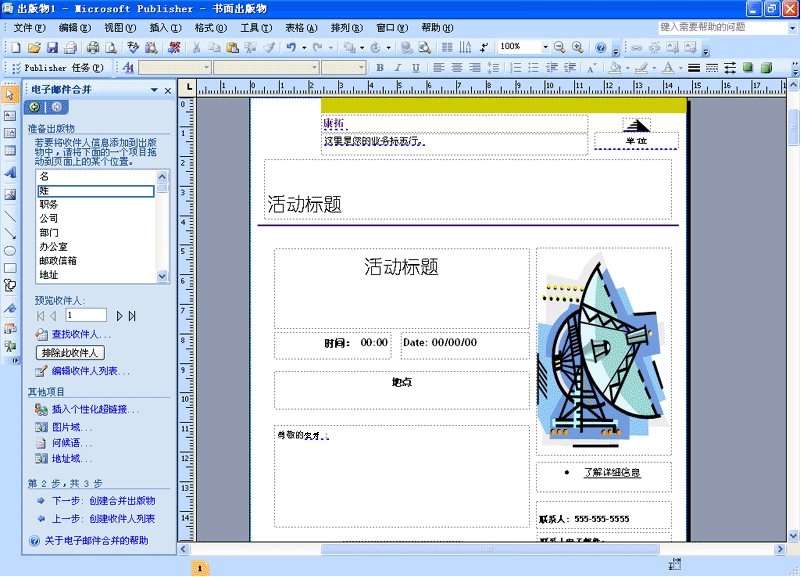Click the Zoom In magnifier icon

pos(577,47)
